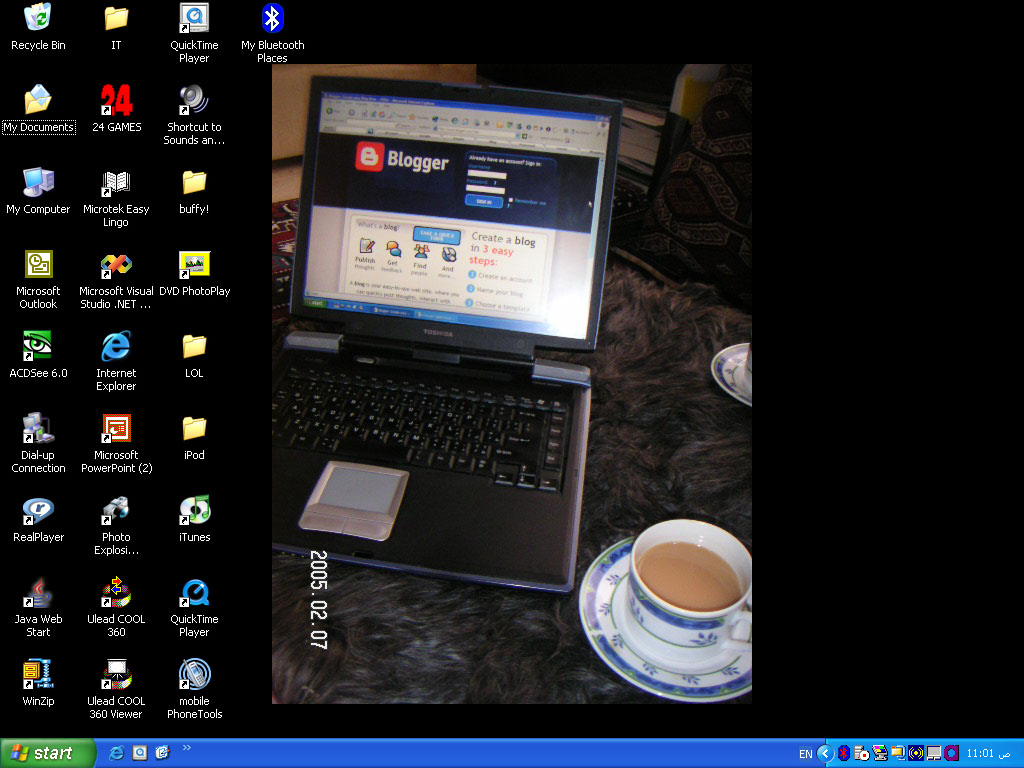
Task: Launch the mobile PhoneTools shortcut
Action: [195, 689]
